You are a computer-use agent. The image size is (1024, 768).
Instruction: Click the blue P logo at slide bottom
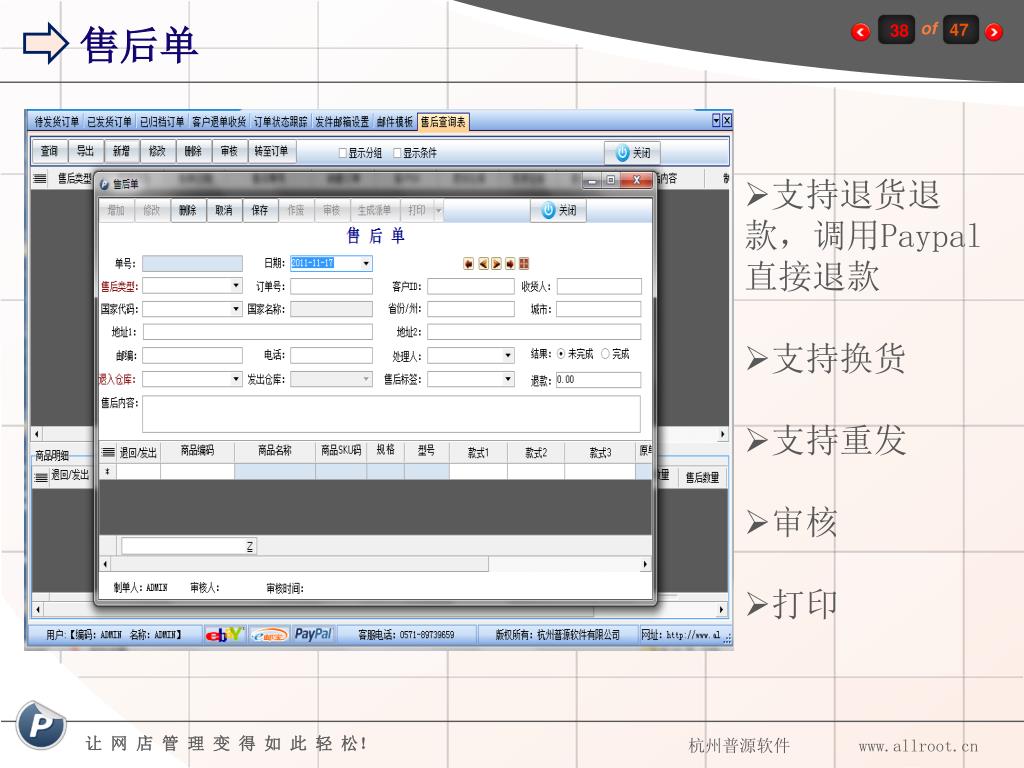40,725
